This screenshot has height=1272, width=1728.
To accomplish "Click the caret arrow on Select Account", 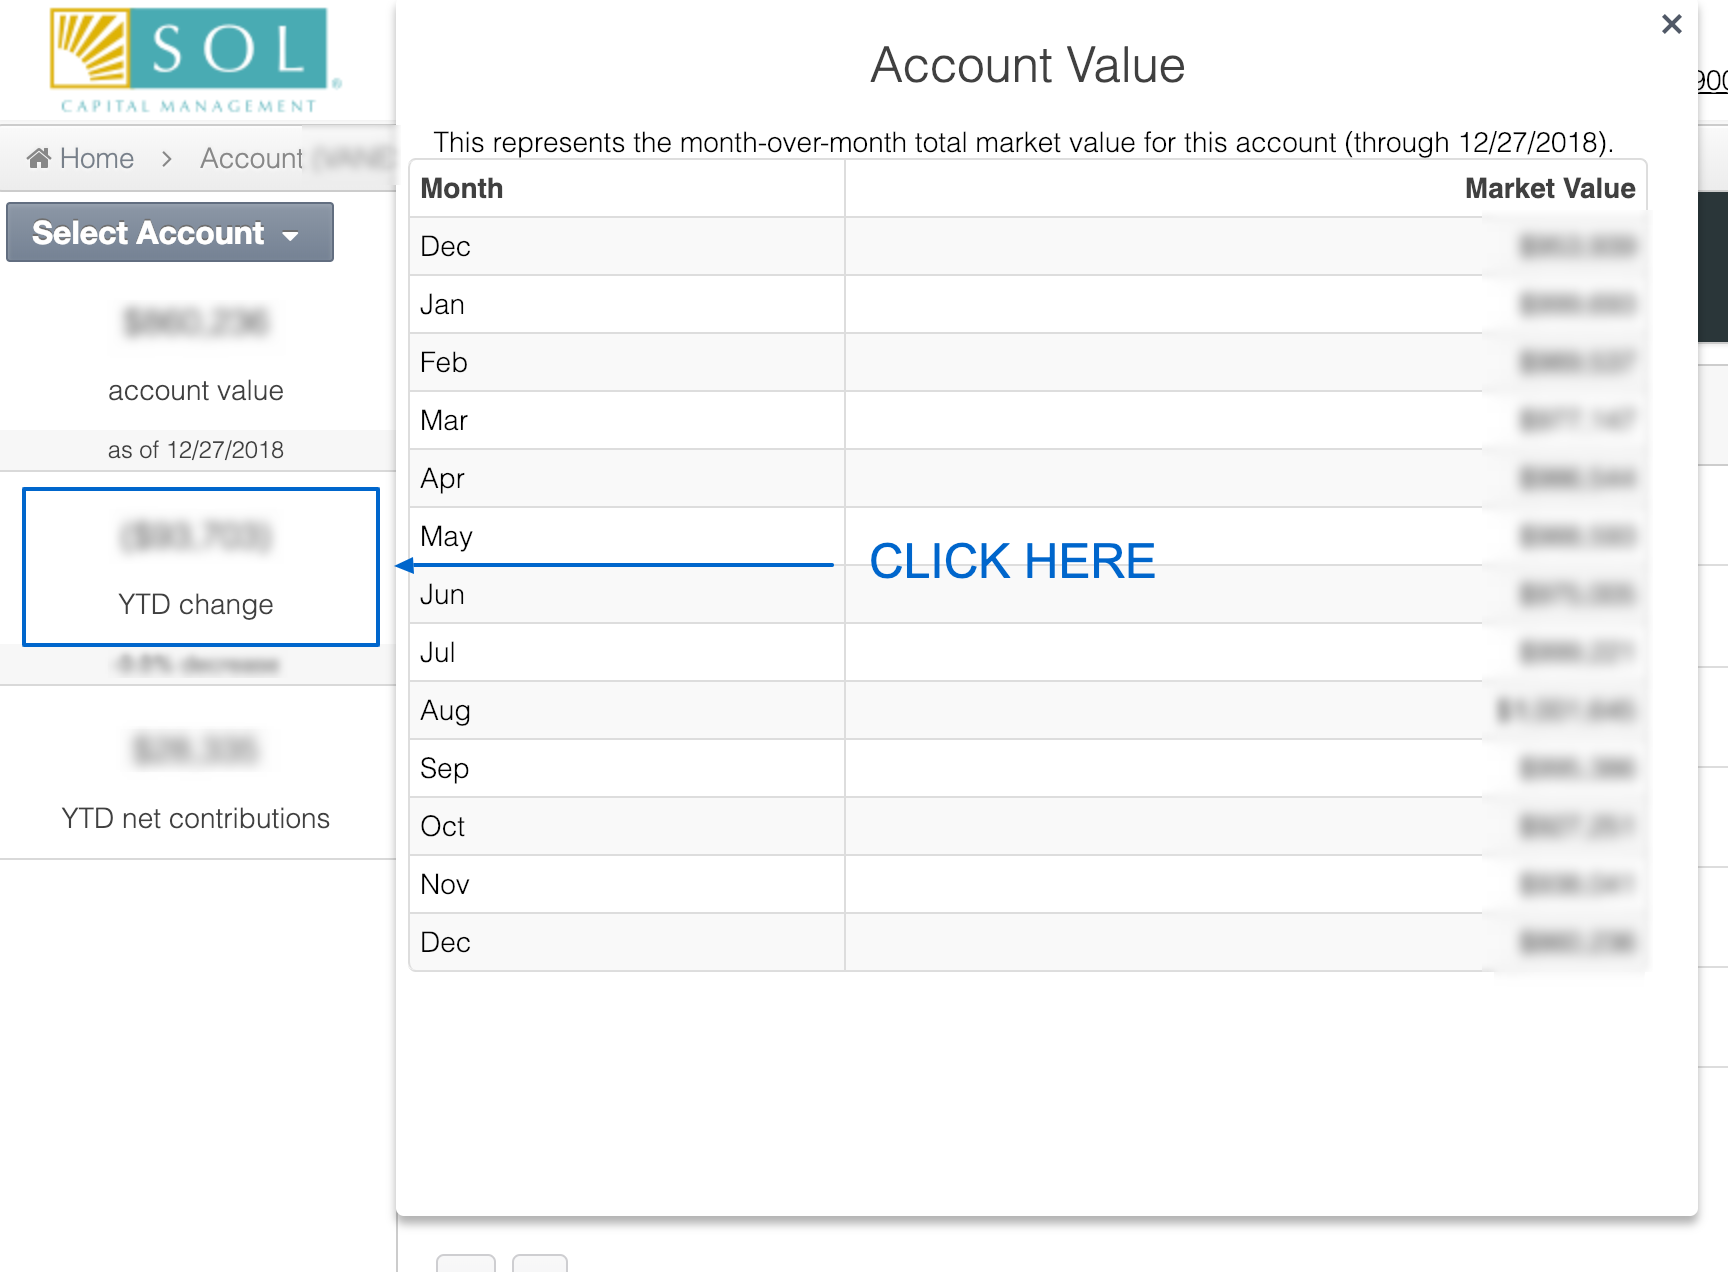I will (291, 236).
